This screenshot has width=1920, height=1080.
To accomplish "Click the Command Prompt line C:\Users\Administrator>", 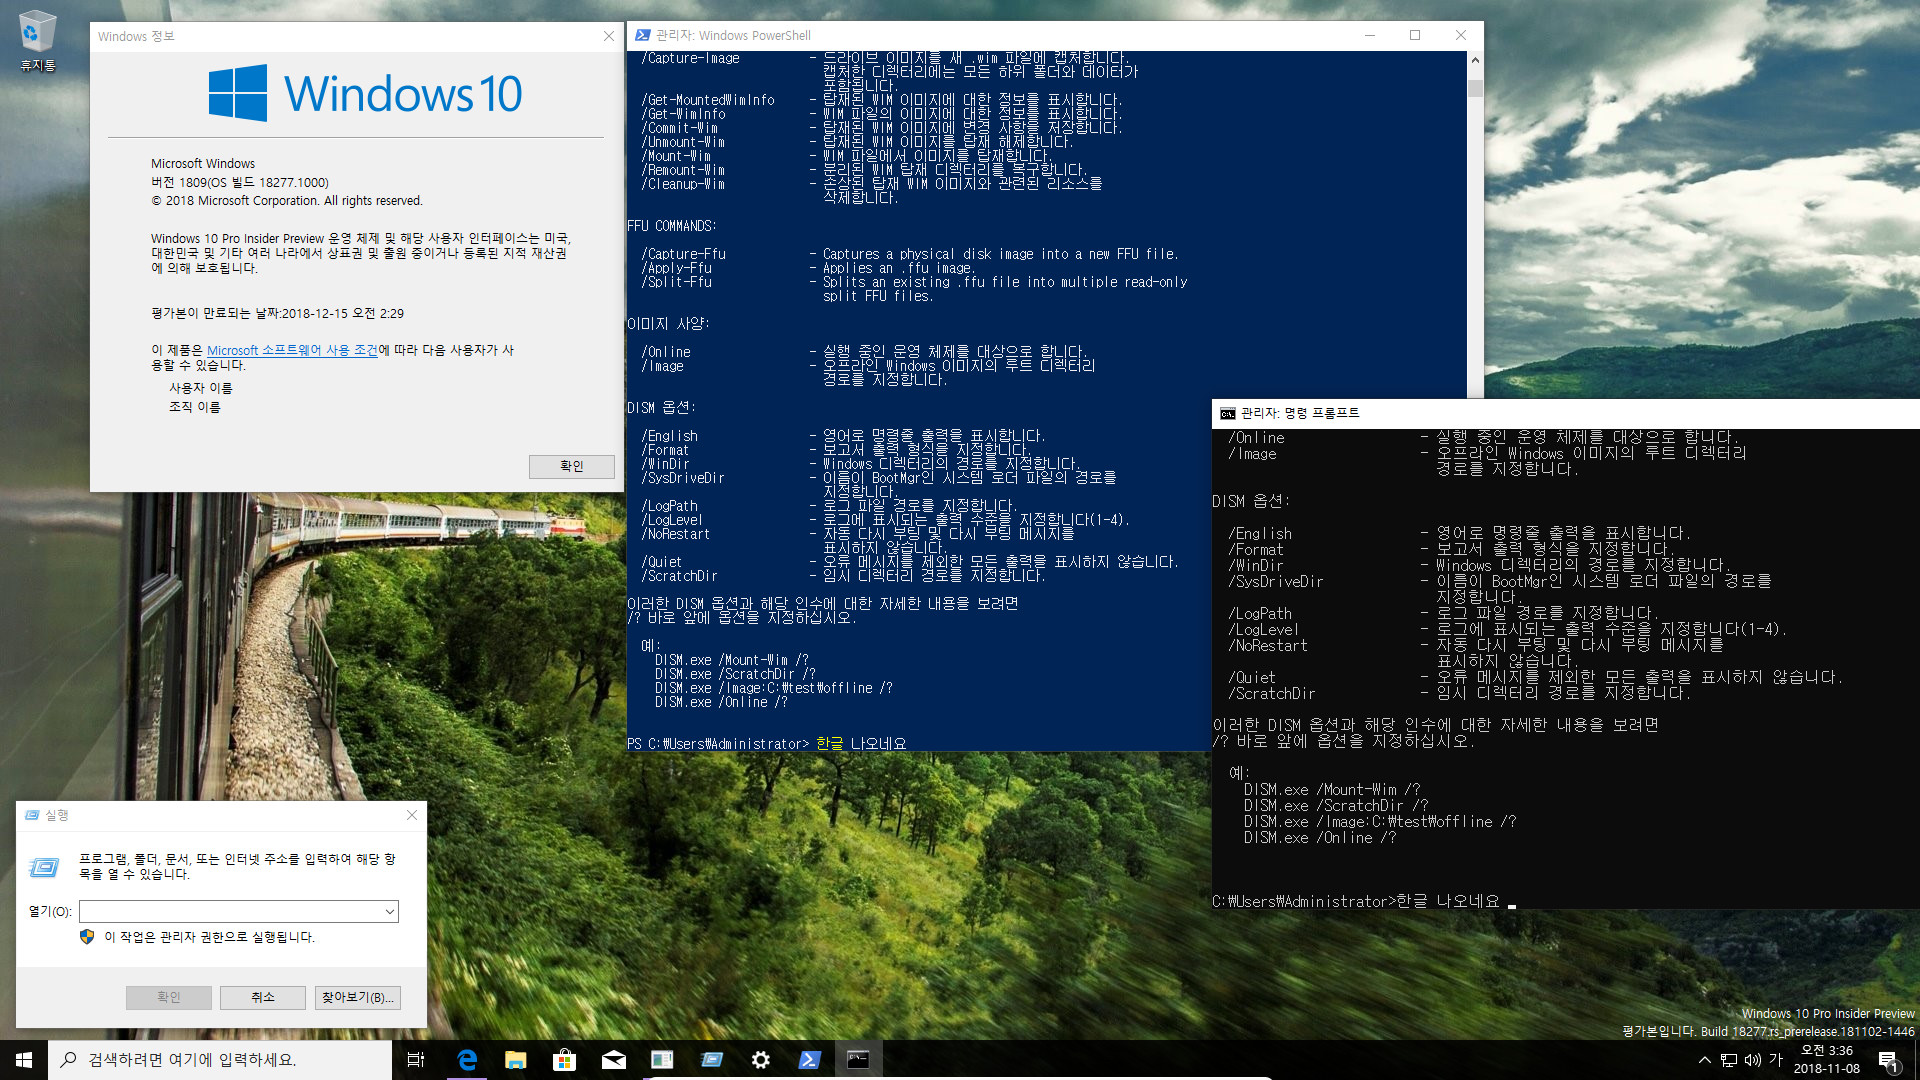I will [1303, 902].
